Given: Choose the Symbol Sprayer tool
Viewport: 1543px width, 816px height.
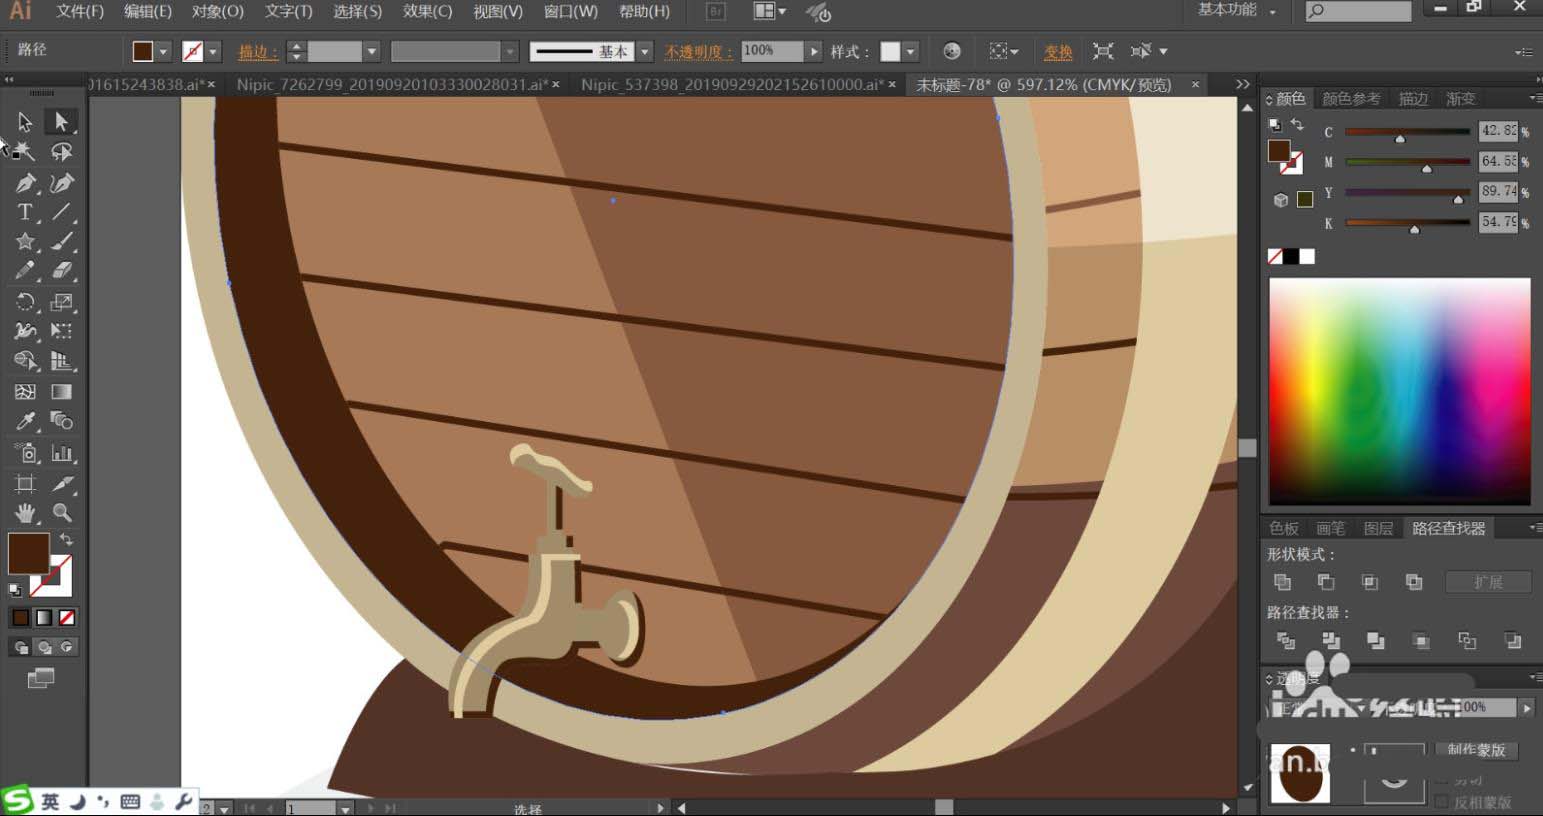Looking at the screenshot, I should (24, 453).
